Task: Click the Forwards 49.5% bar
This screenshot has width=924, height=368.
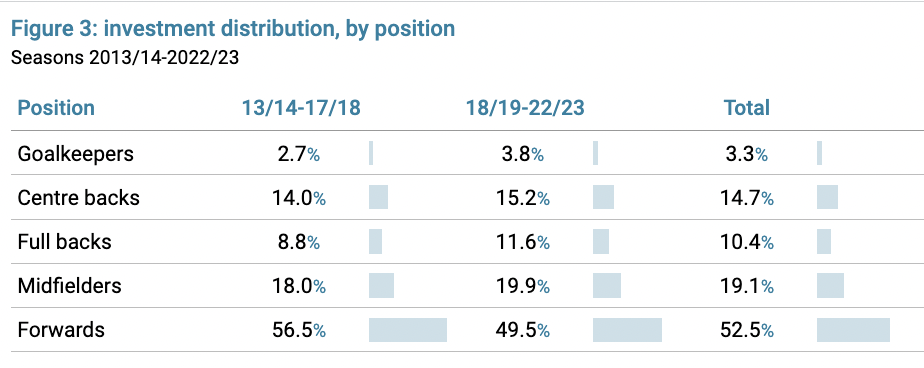Action: point(628,330)
